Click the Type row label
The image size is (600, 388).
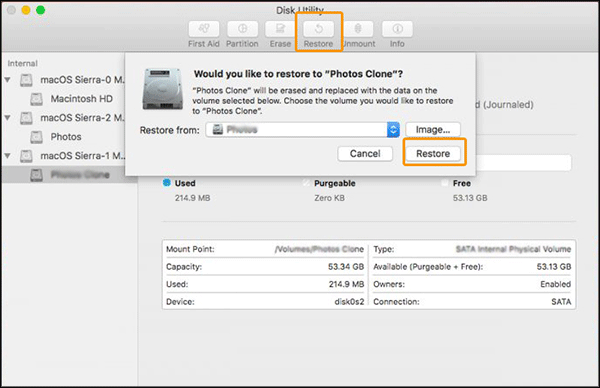(383, 249)
